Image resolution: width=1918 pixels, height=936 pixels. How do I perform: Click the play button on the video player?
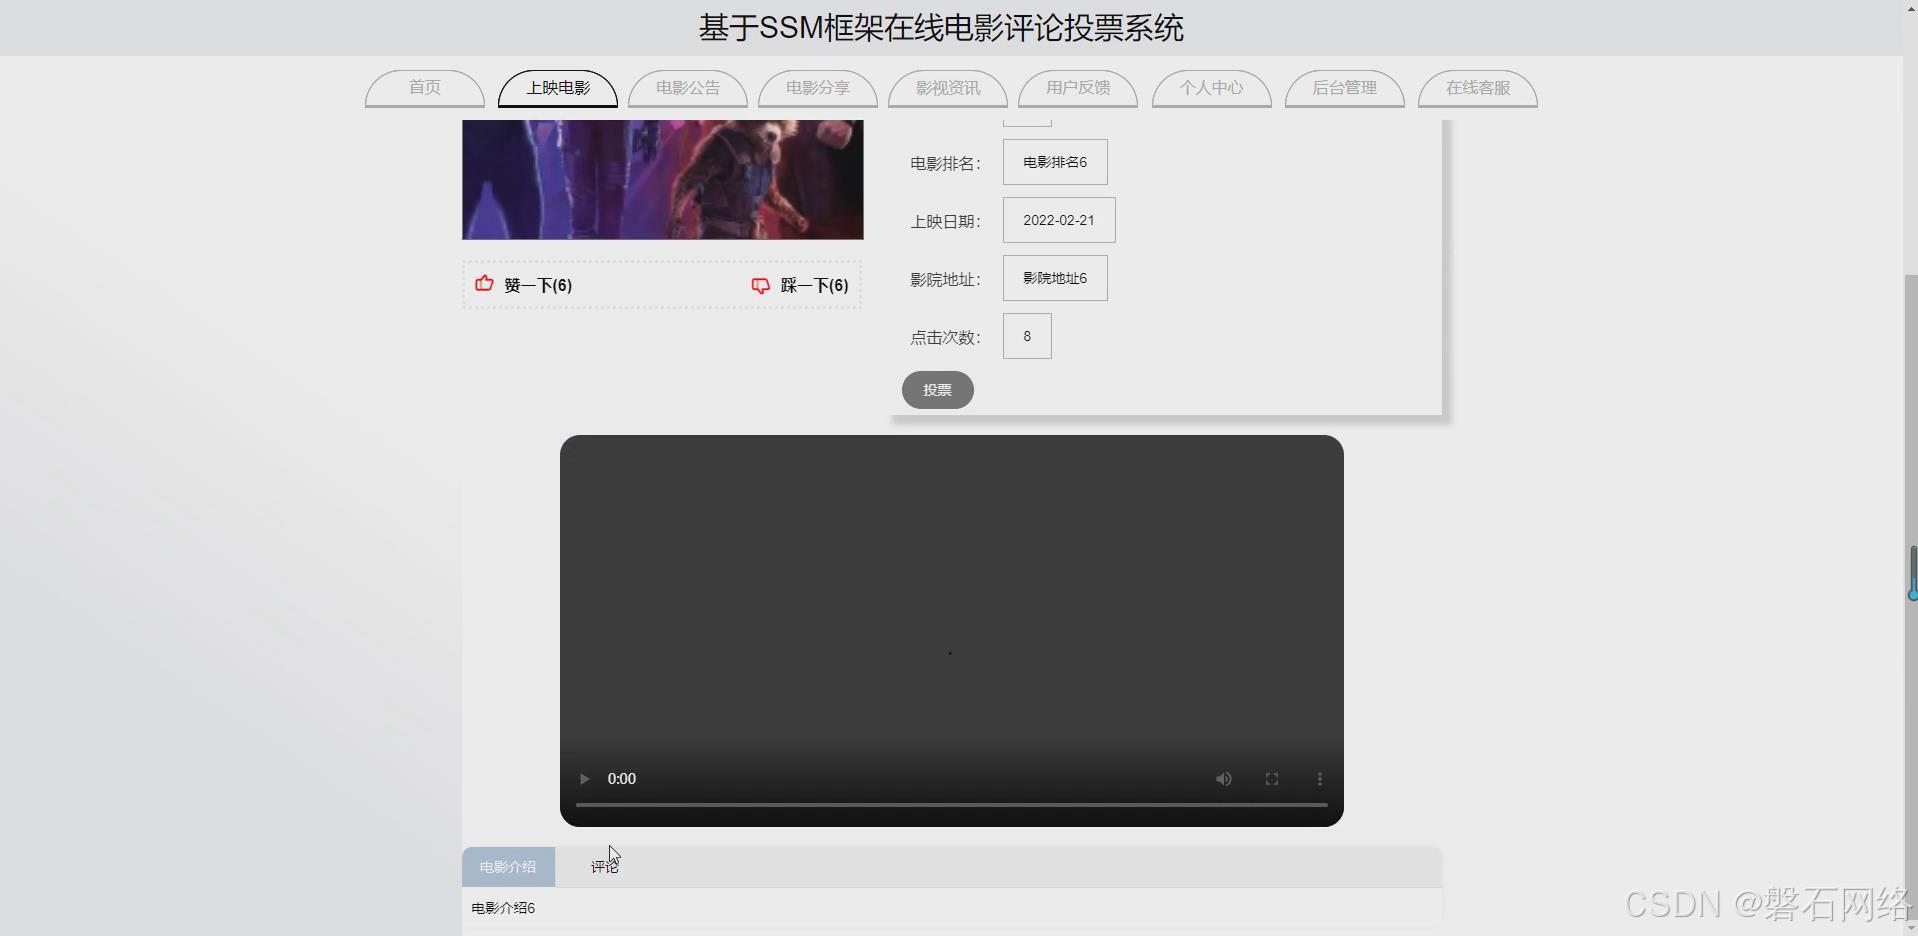tap(583, 778)
